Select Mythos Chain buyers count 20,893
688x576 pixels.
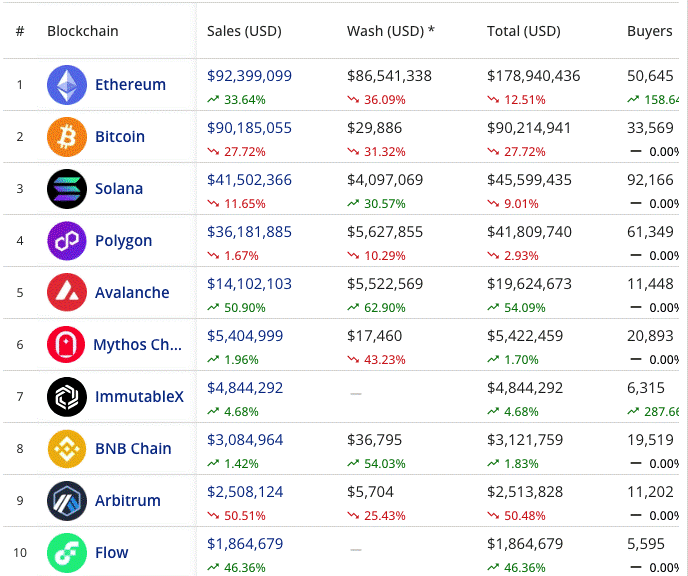[x=650, y=336]
